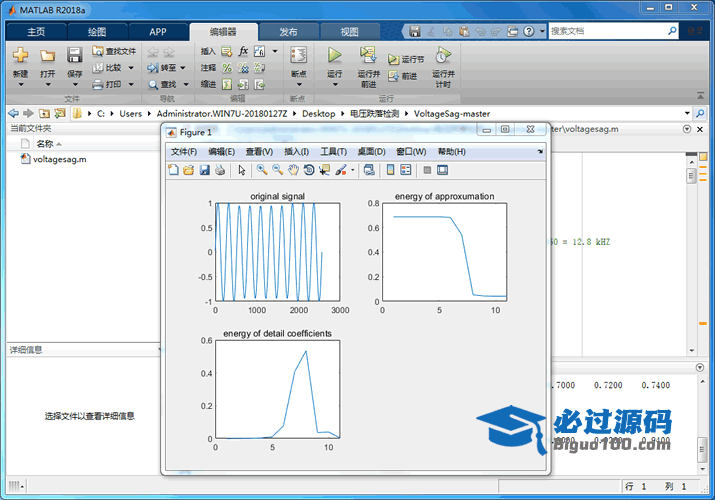Viewport: 715px width, 500px height.
Task: Click the search documentation input field
Action: (x=609, y=31)
